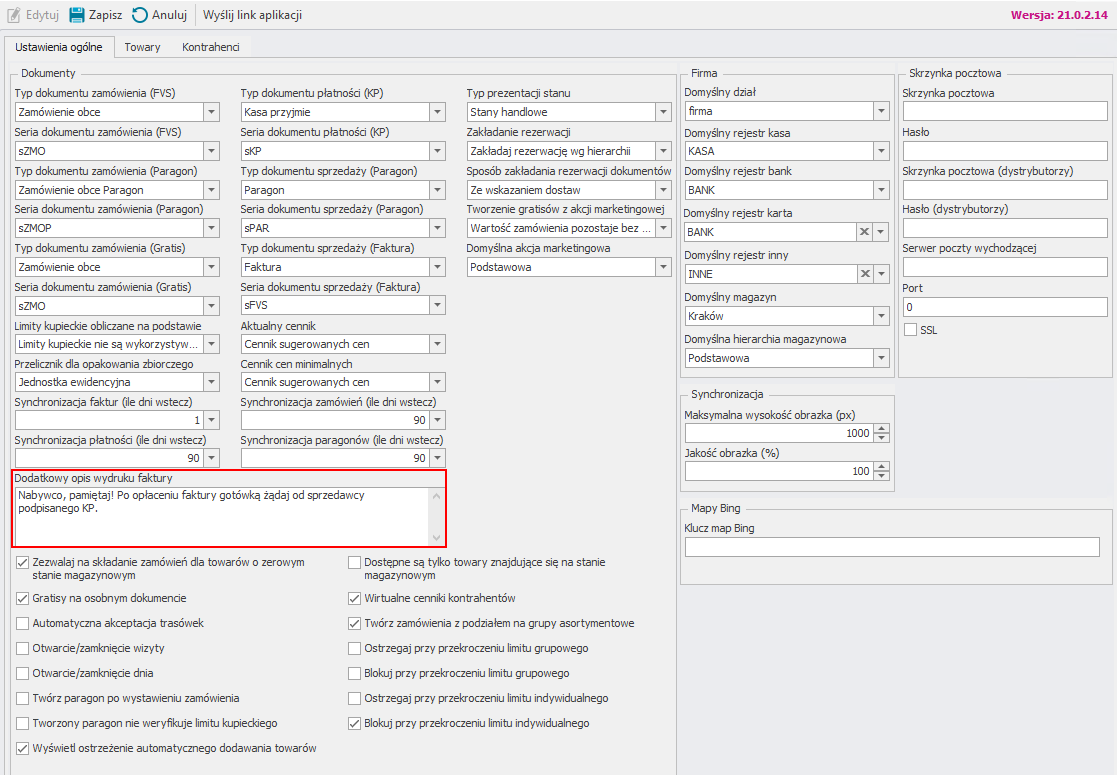Enable the SSL checkbox
The image size is (1117, 775).
910,330
